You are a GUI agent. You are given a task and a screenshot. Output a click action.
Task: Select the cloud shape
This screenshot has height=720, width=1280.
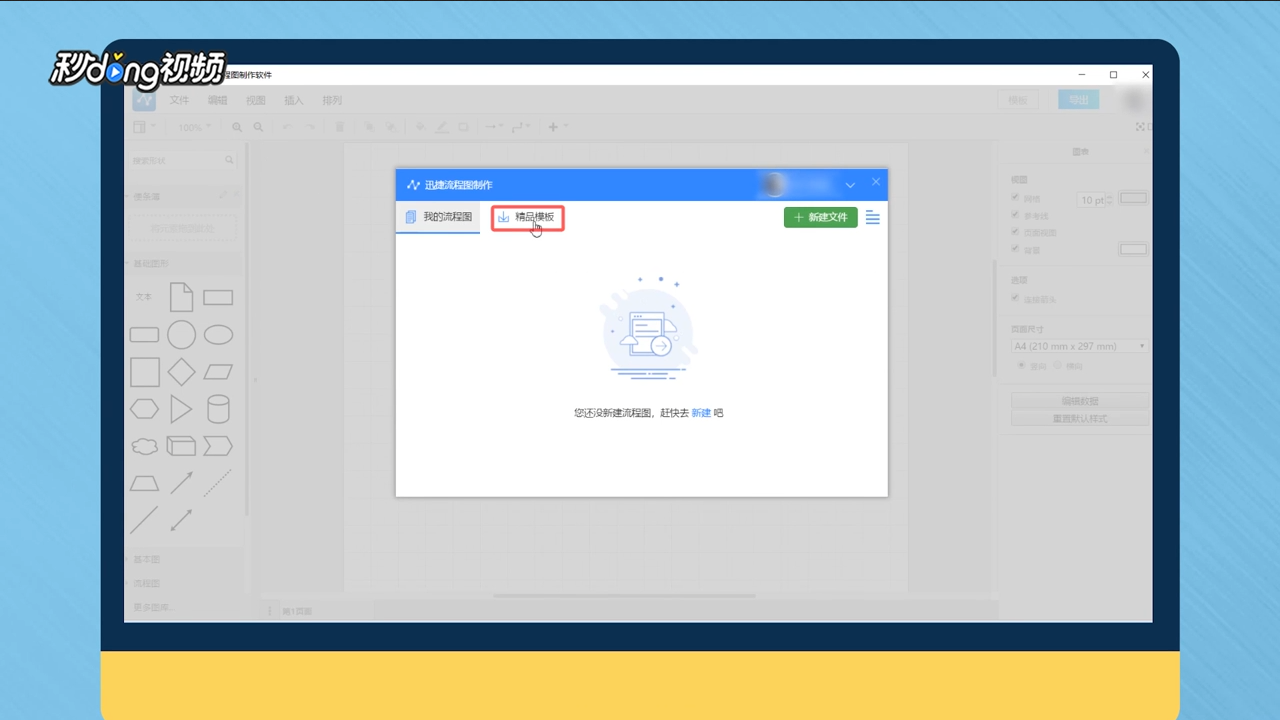[145, 446]
